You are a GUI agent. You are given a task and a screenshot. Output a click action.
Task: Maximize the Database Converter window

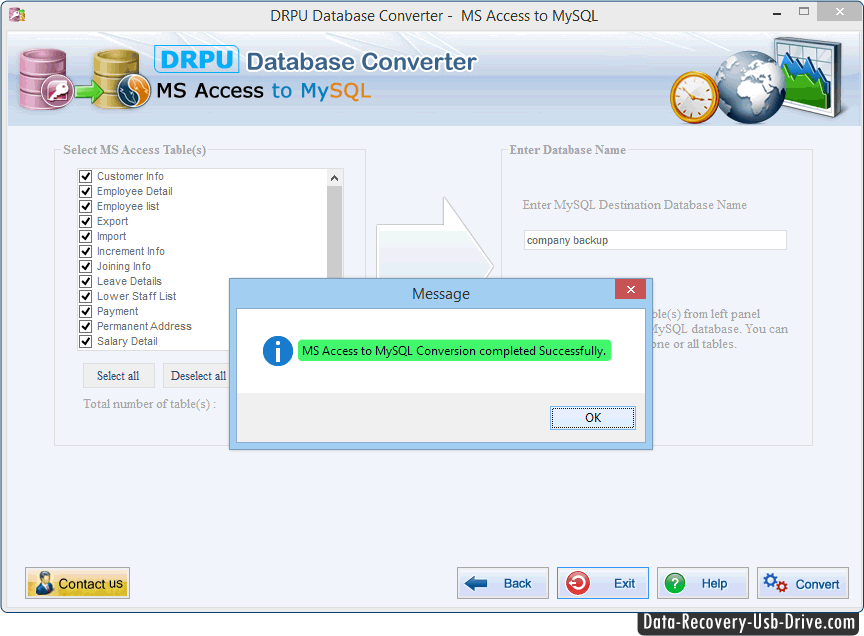tap(804, 12)
